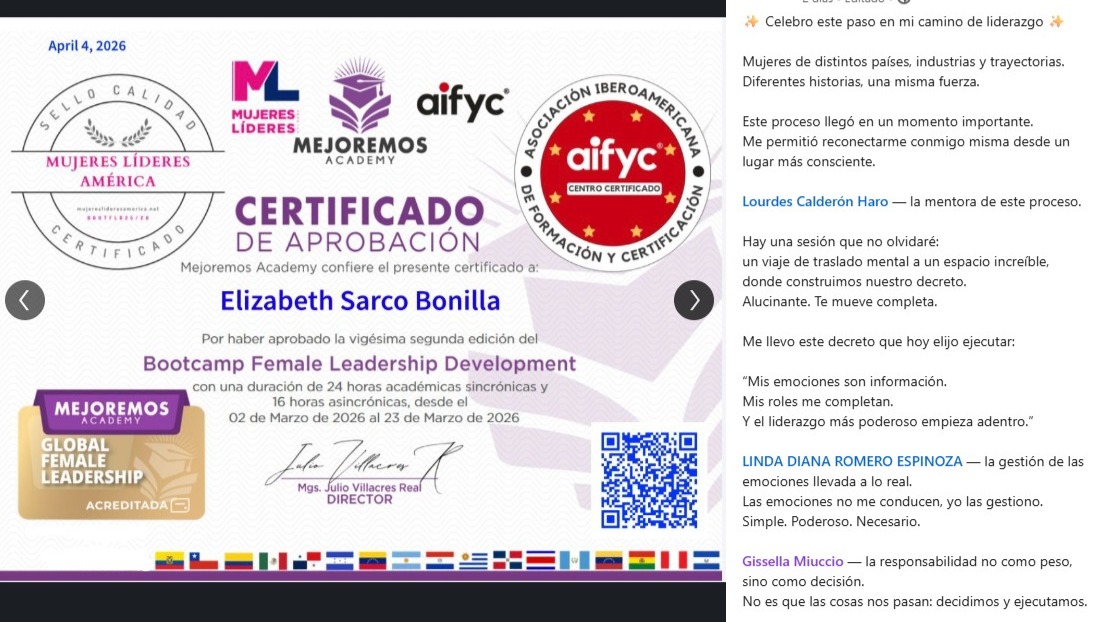Screen dimensions: 1106x622
Task: Click the Guatemala flag in flag row
Action: [574, 561]
